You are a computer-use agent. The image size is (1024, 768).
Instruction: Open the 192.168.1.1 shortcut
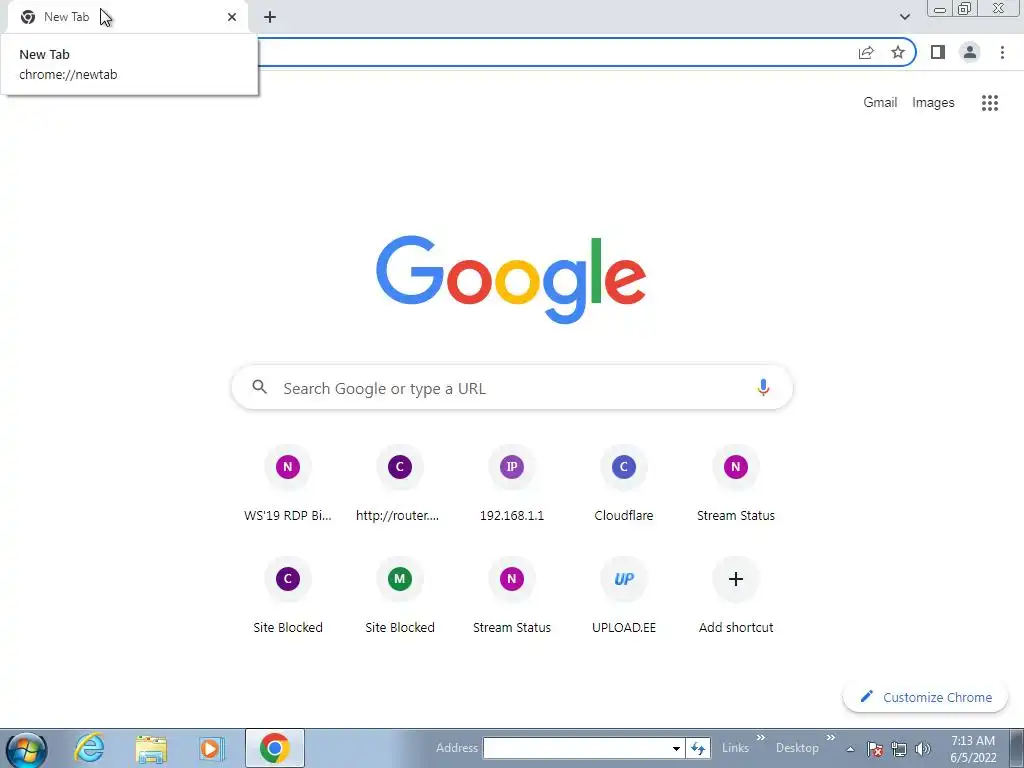click(x=512, y=483)
